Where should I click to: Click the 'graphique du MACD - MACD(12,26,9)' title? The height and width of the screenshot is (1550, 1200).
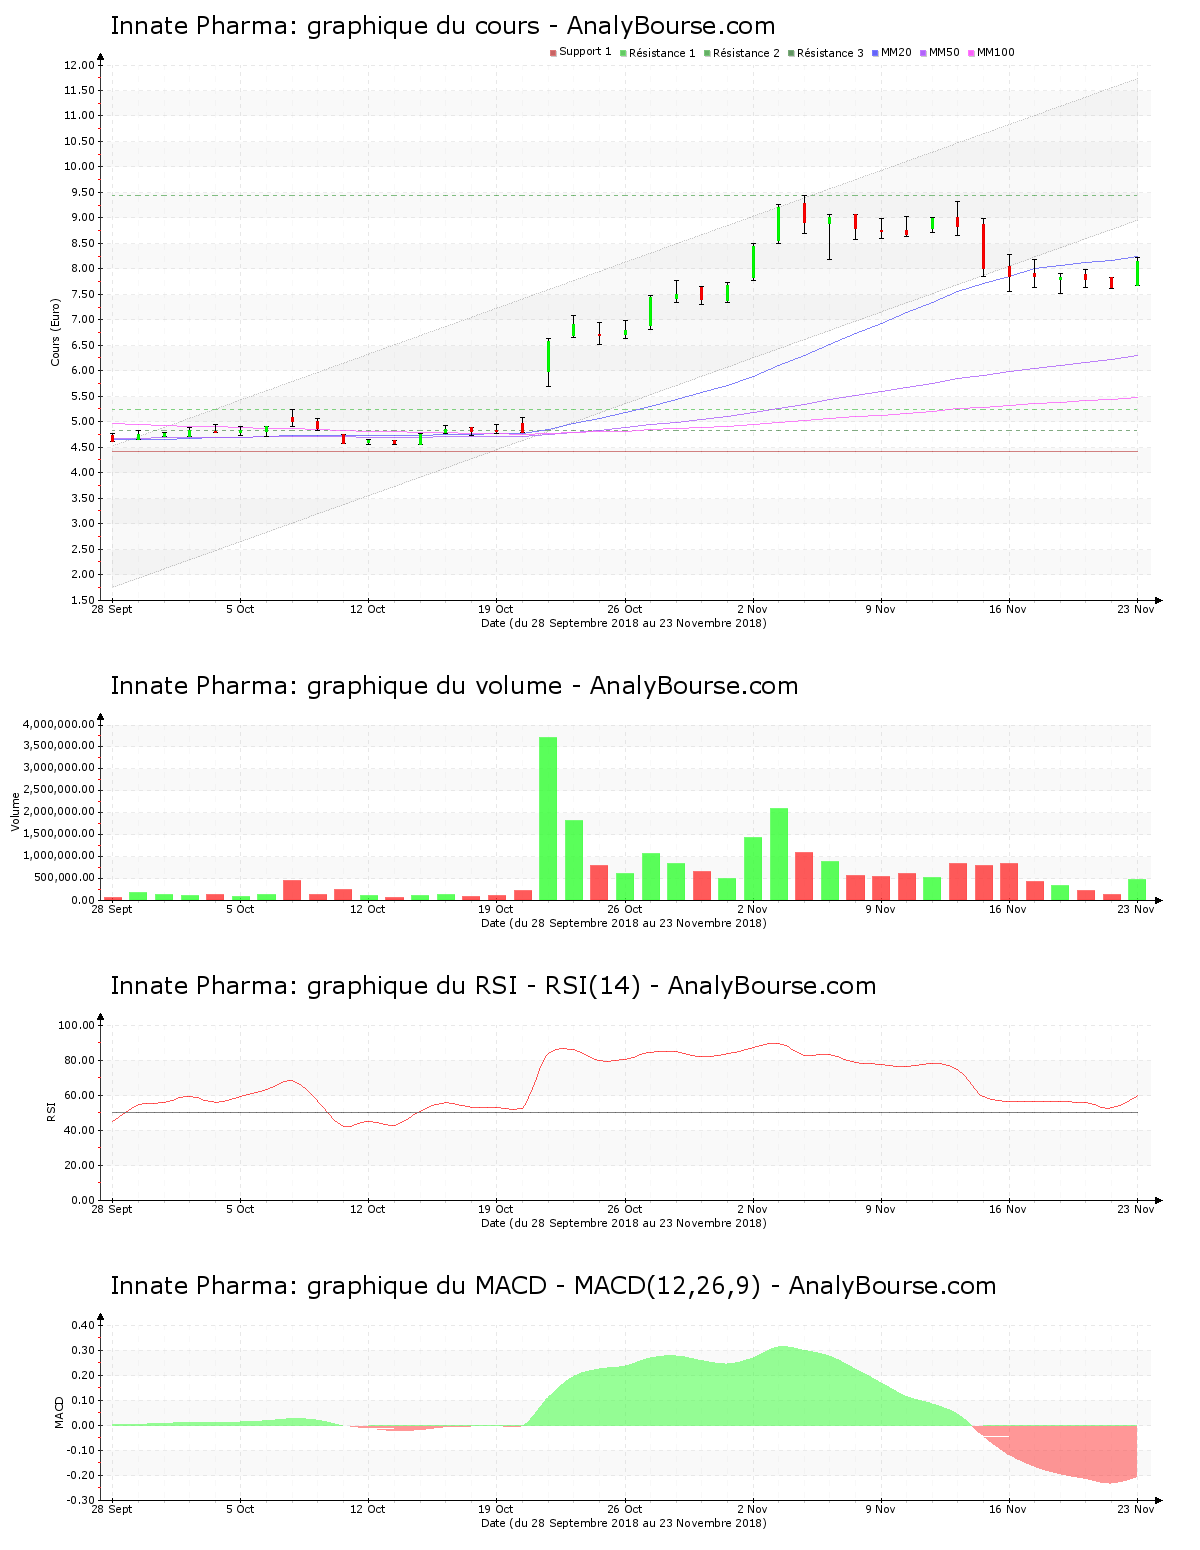pyautogui.click(x=553, y=1286)
